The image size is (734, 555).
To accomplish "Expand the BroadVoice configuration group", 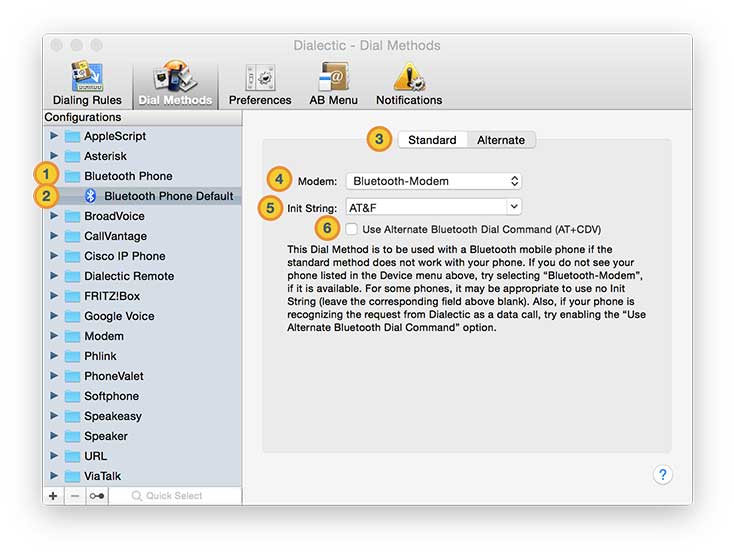I will [x=54, y=216].
